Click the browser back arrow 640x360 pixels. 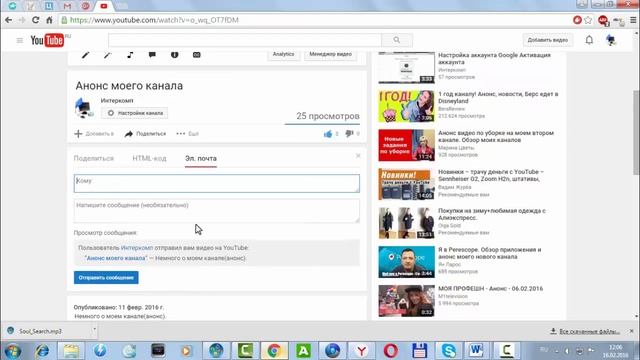[x=9, y=20]
